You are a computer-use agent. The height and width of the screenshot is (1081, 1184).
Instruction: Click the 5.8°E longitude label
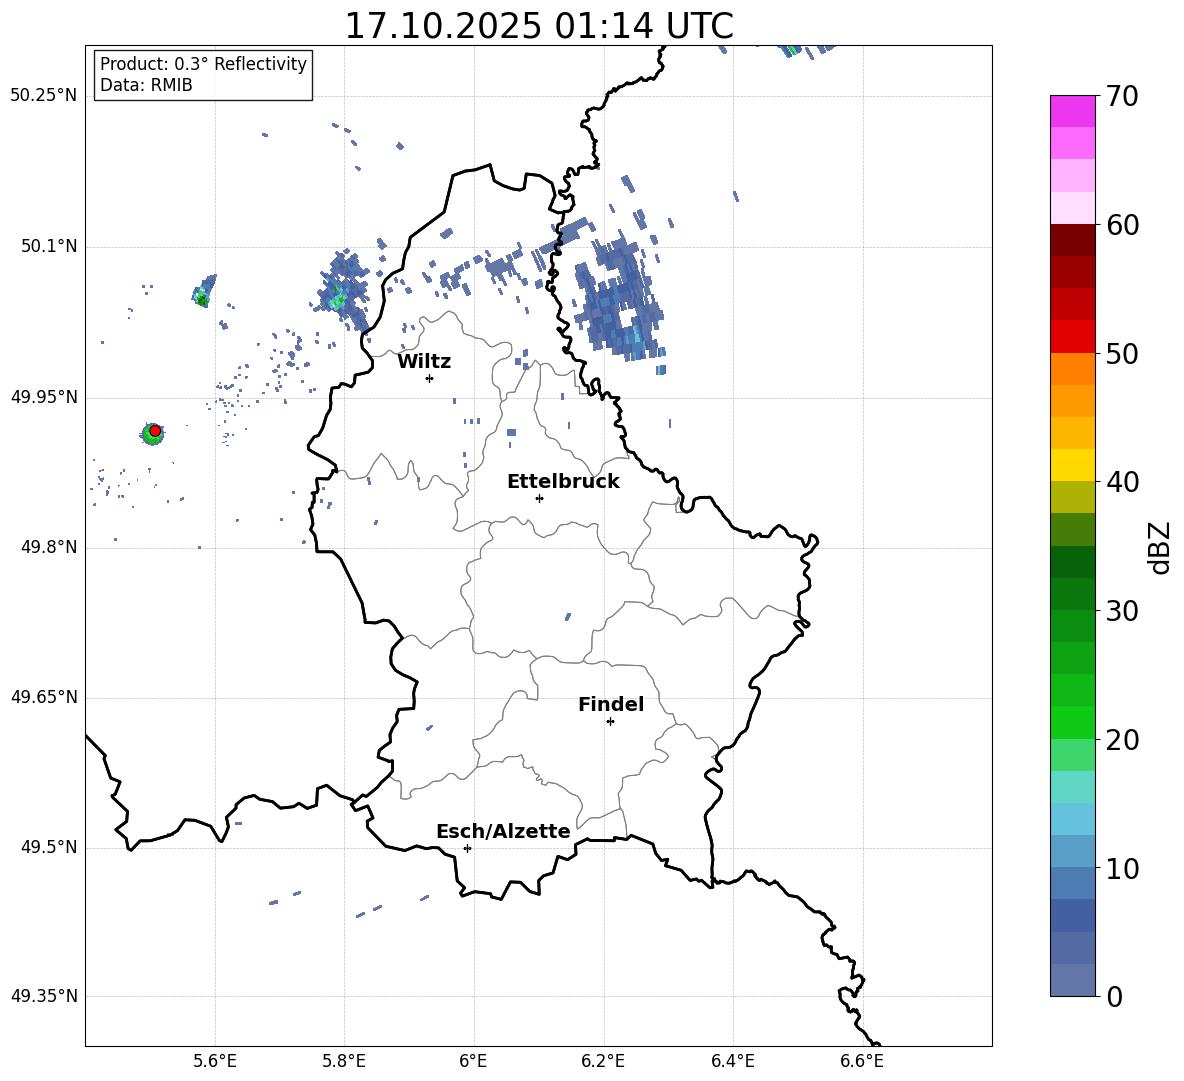(x=344, y=1061)
